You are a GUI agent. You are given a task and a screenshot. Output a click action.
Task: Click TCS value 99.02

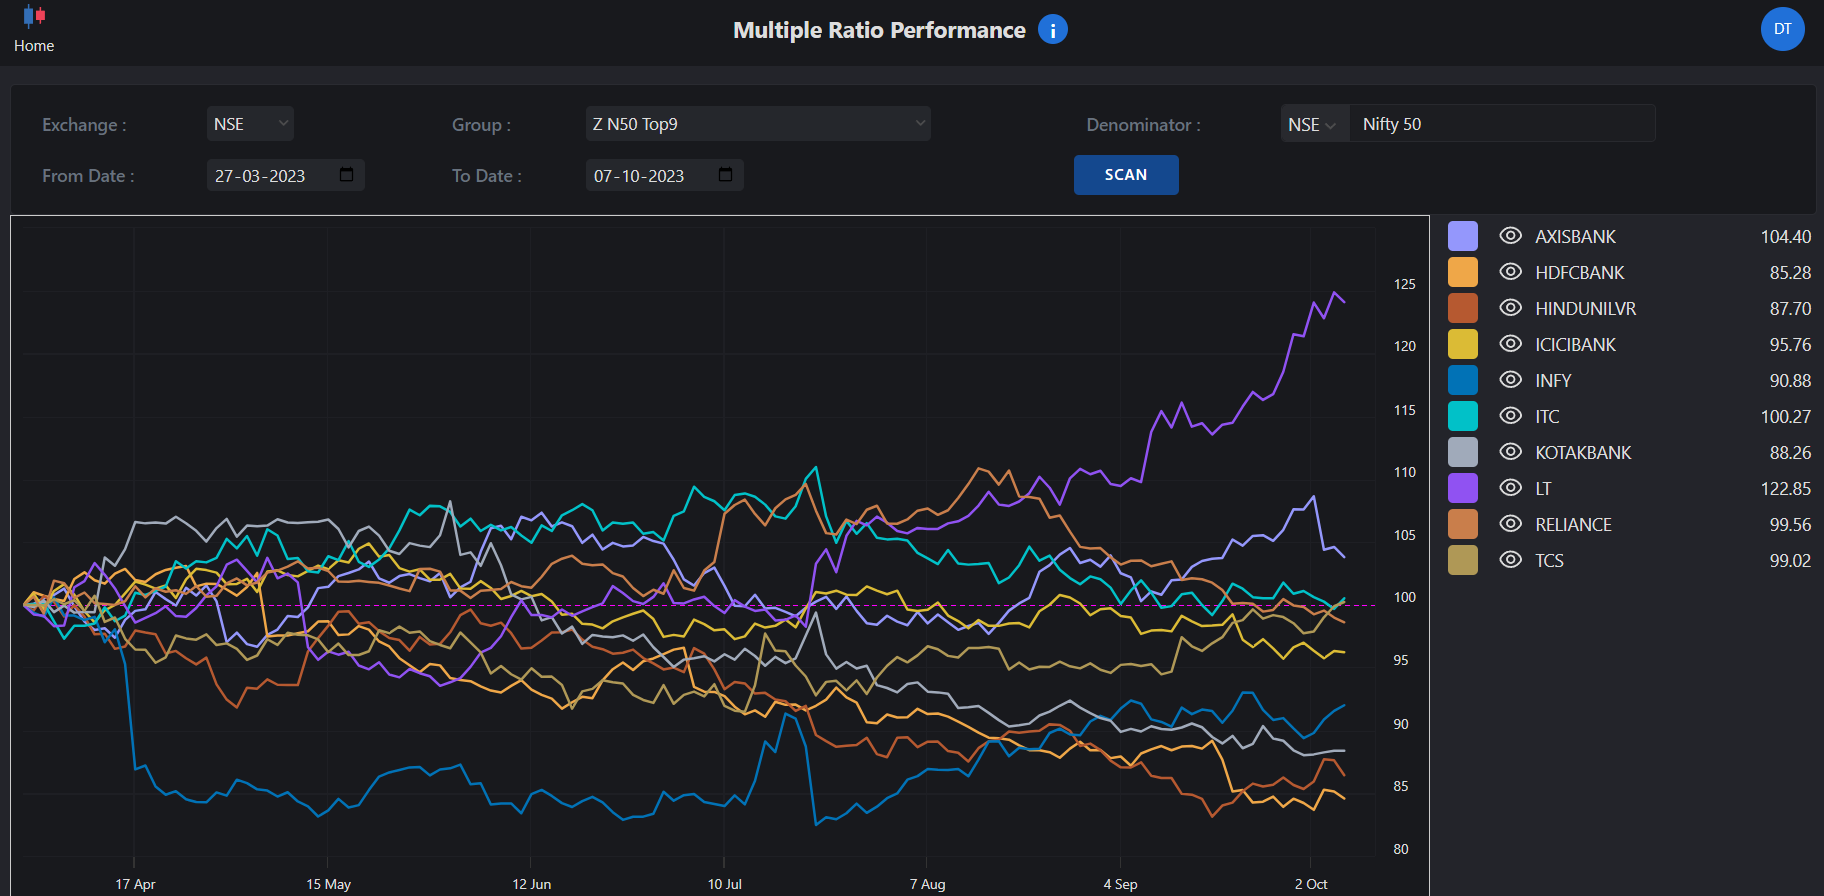coord(1790,561)
